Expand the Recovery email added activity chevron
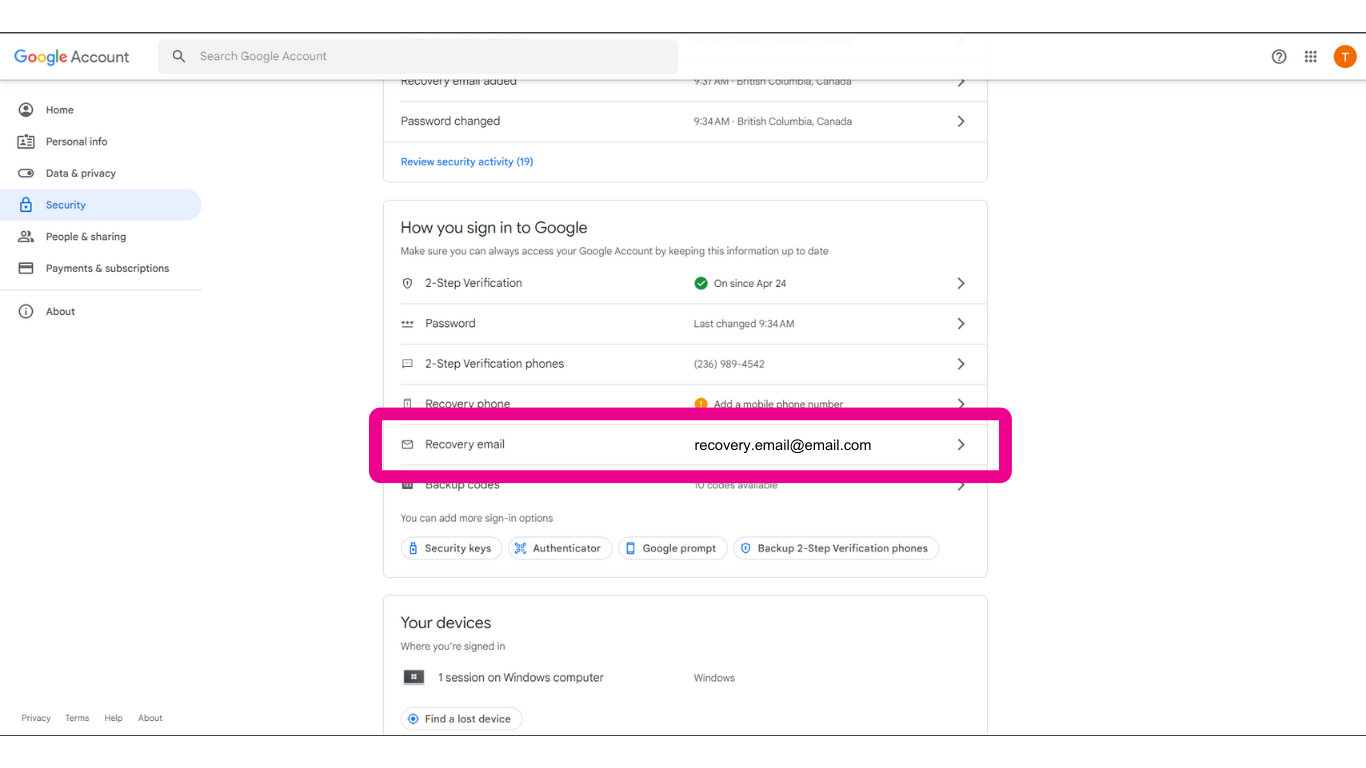Viewport: 1366px width, 768px height. (x=961, y=82)
